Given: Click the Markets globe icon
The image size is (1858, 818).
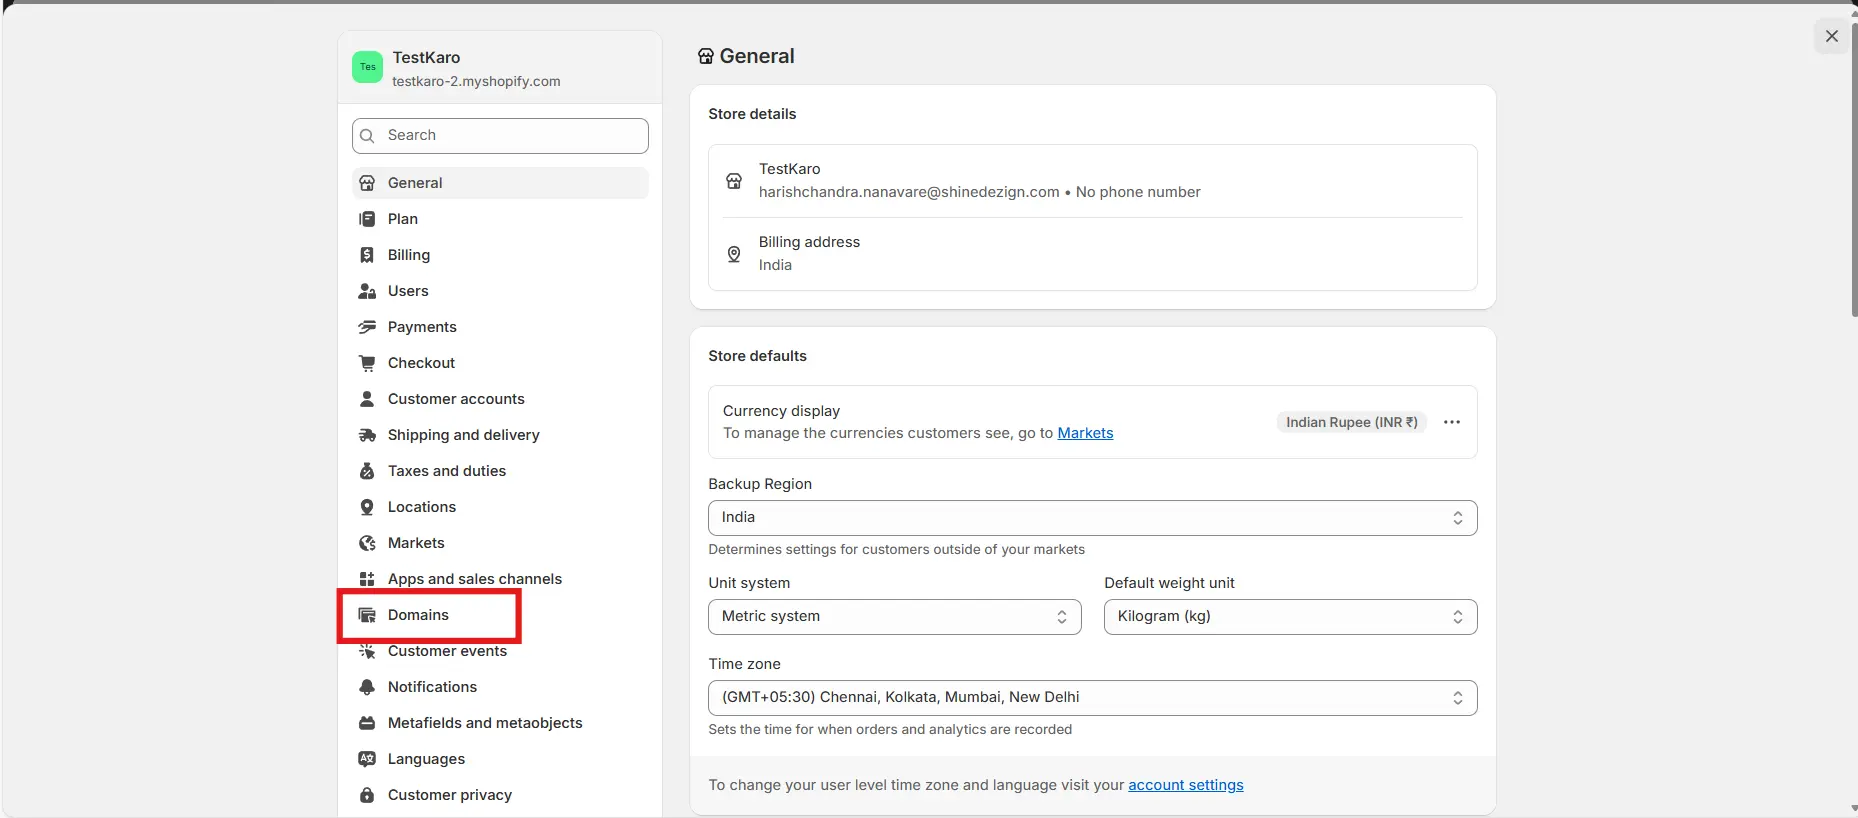Looking at the screenshot, I should (x=367, y=543).
